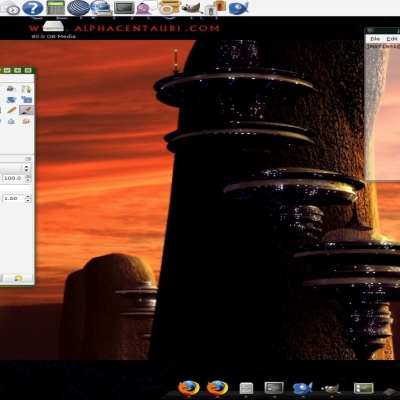Image resolution: width=400 pixels, height=400 pixels.
Task: Click the orange box launcher in top panel
Action: [169, 7]
